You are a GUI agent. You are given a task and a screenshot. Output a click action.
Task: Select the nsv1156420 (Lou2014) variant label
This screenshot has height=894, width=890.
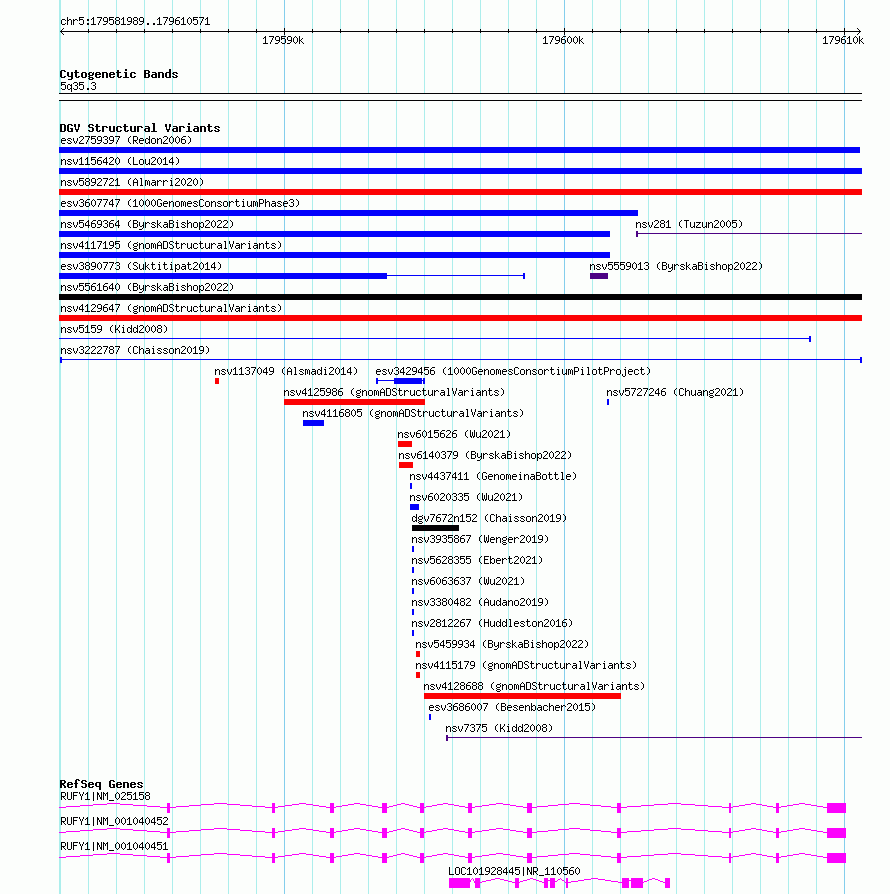(120, 161)
